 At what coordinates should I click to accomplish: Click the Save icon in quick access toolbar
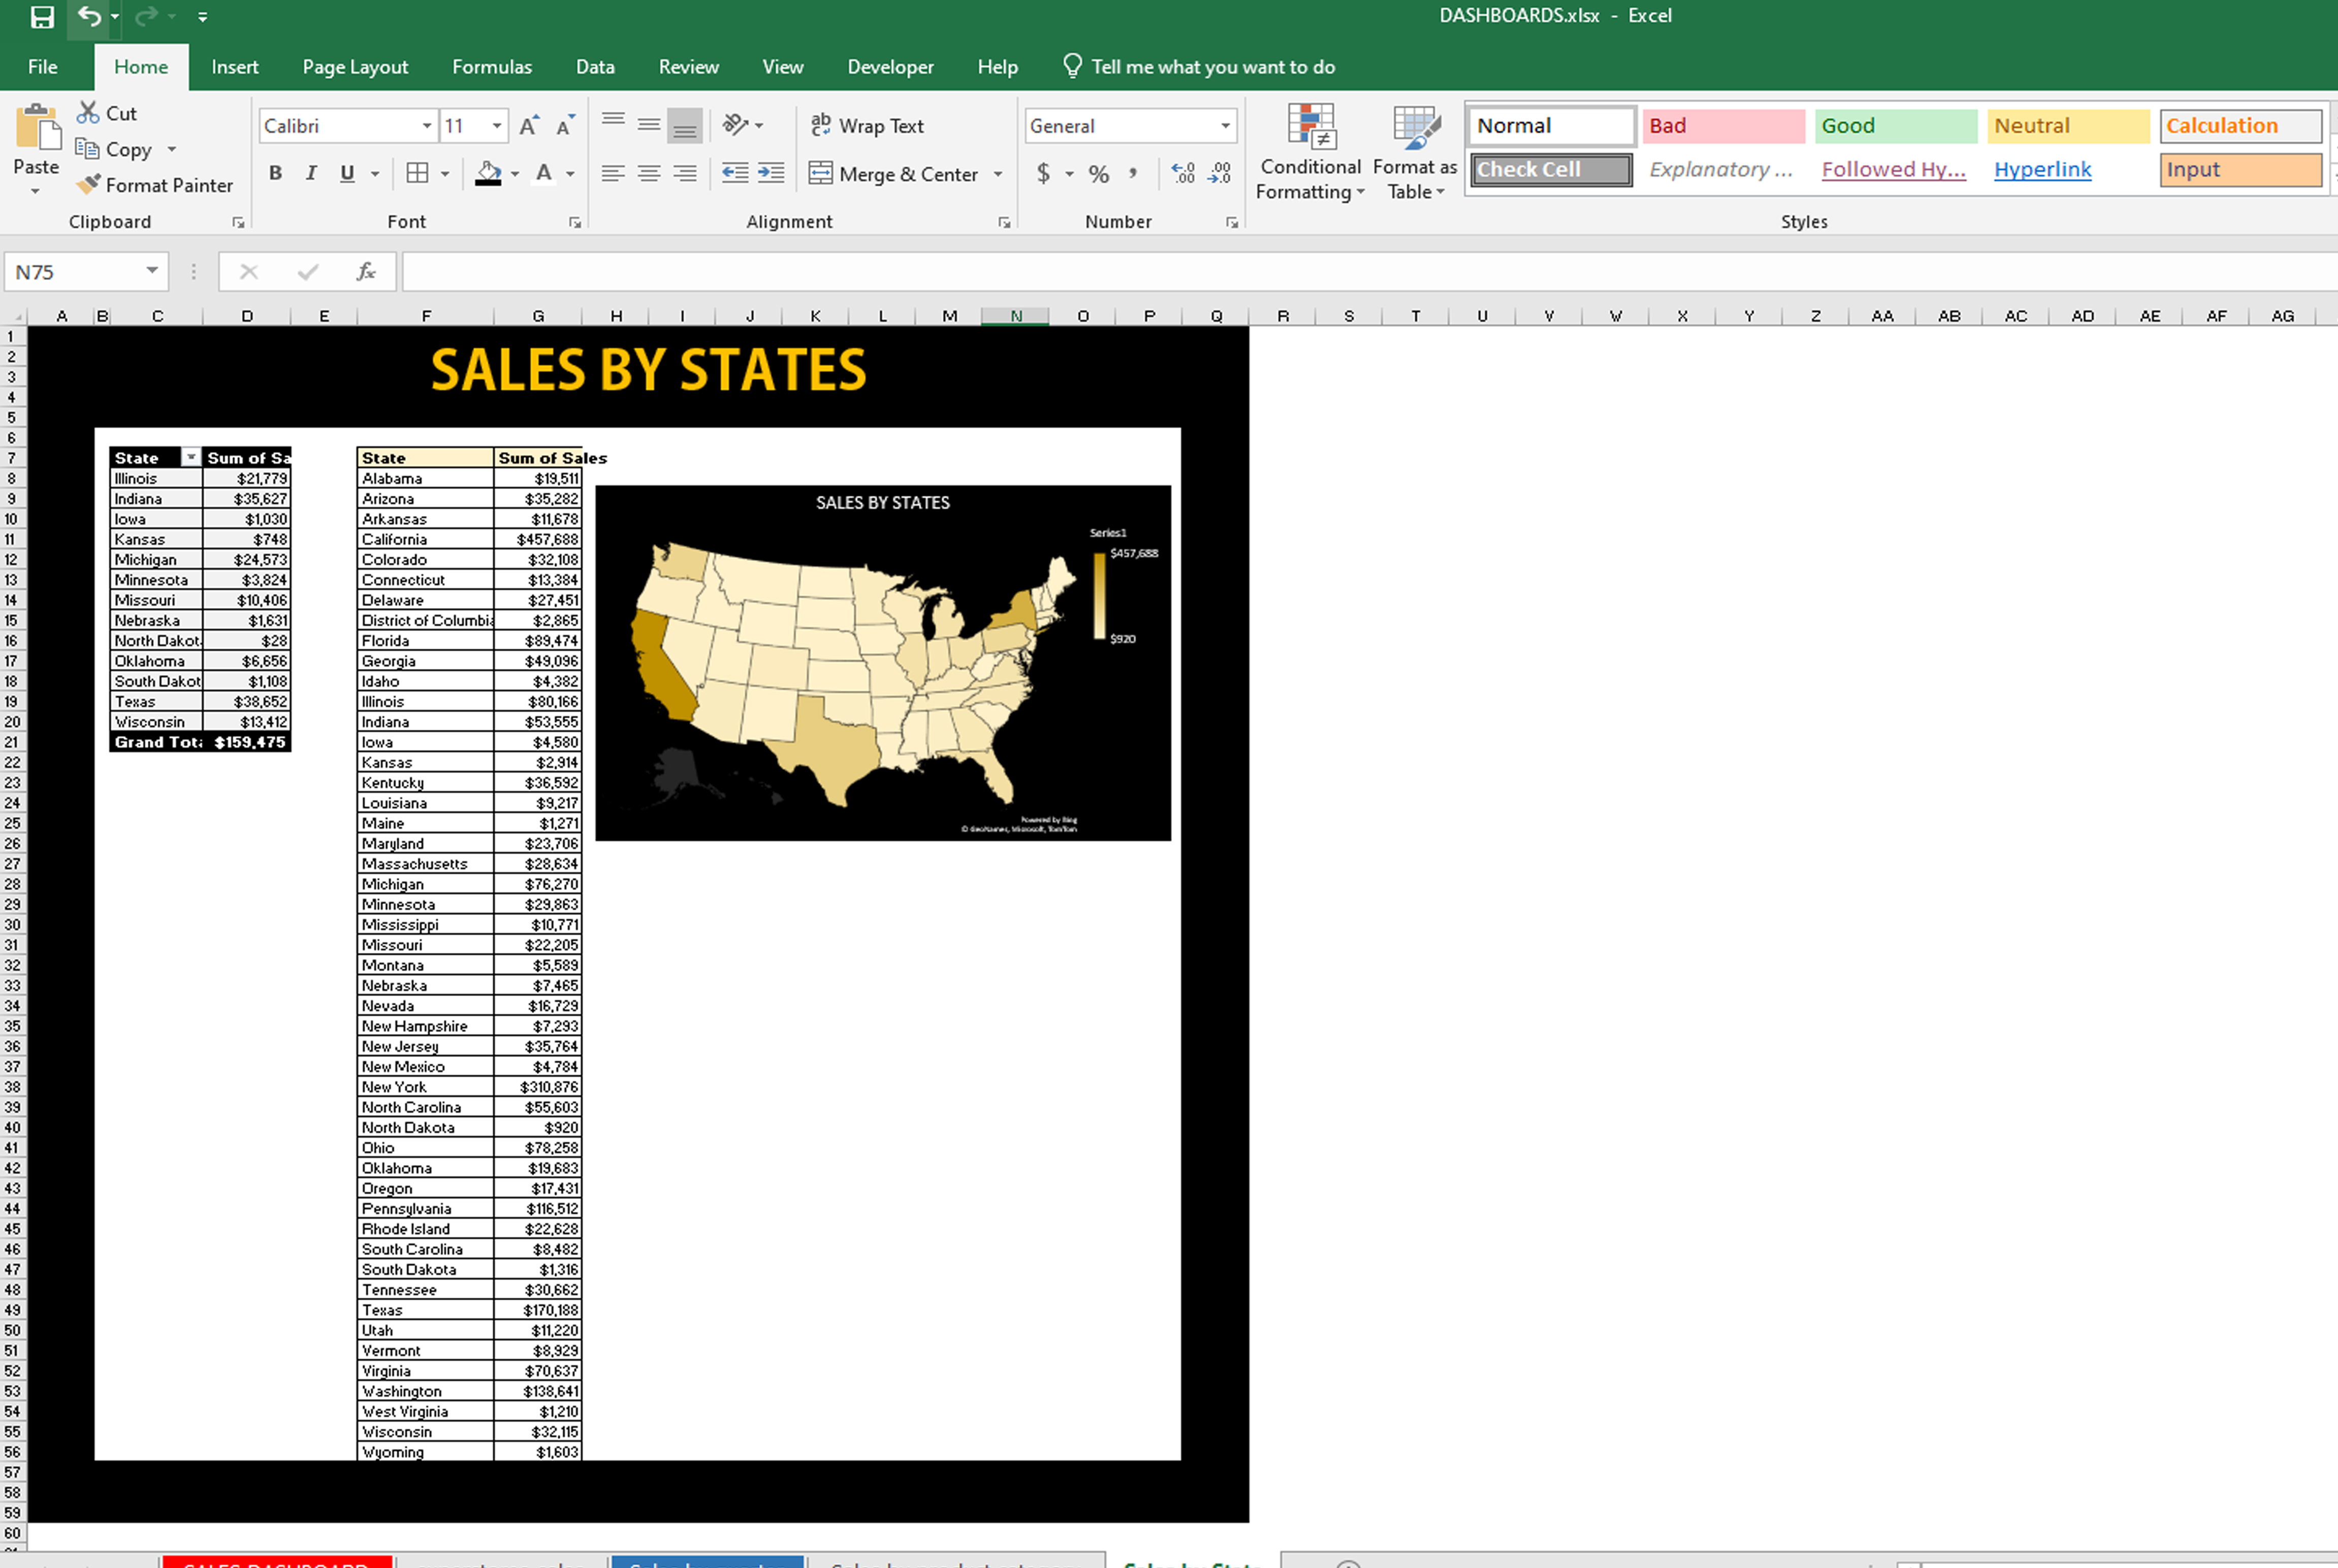coord(42,17)
